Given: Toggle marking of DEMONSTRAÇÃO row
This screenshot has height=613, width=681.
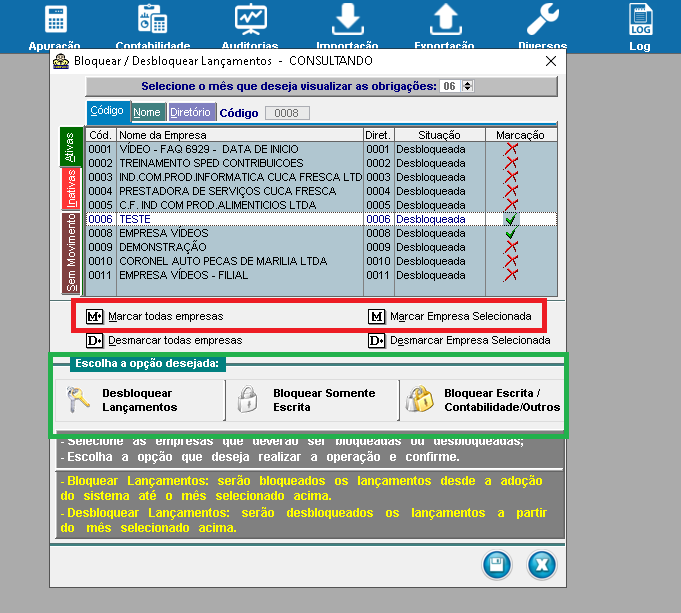Looking at the screenshot, I should tap(511, 247).
